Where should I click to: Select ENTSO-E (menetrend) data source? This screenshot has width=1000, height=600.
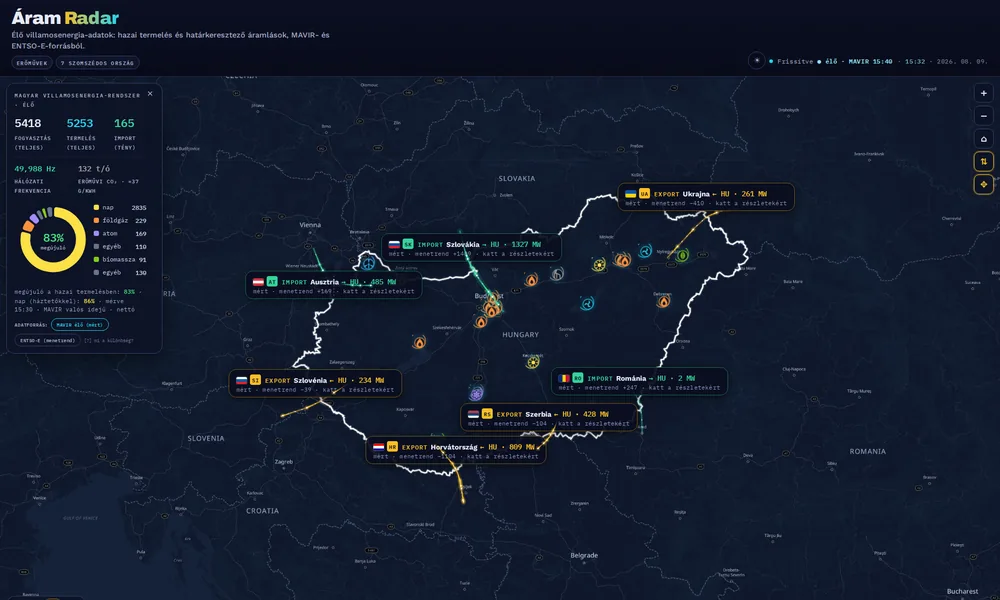coord(47,340)
